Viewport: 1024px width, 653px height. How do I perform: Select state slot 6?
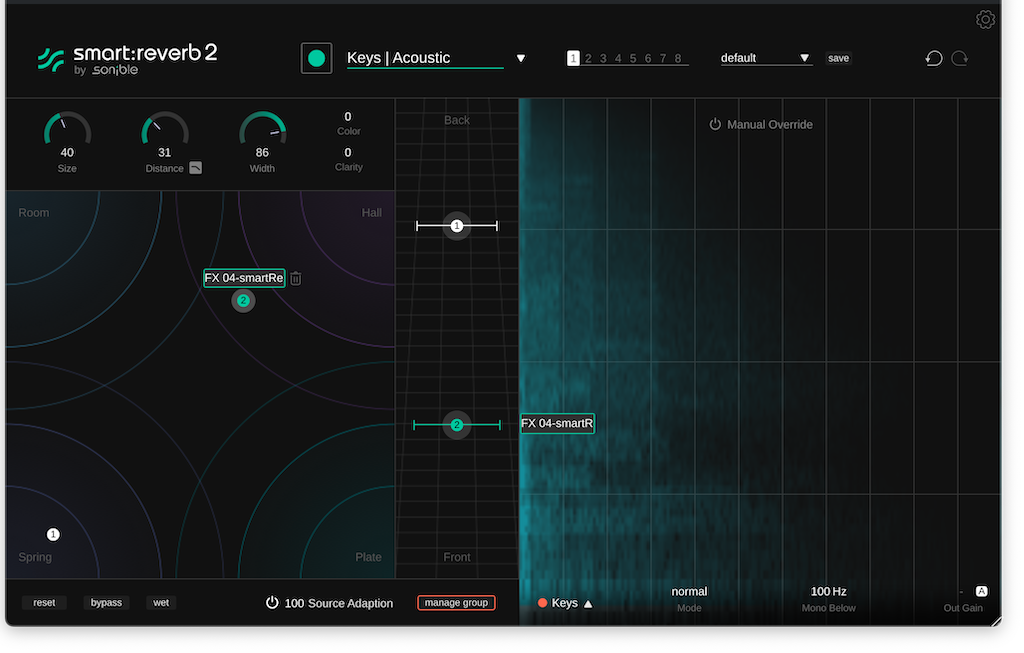648,58
